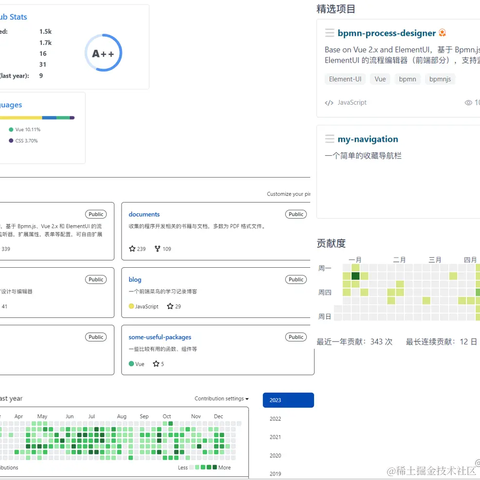Click the darkest green cell in January contribution grid
The image size is (480, 480).
[355, 276]
